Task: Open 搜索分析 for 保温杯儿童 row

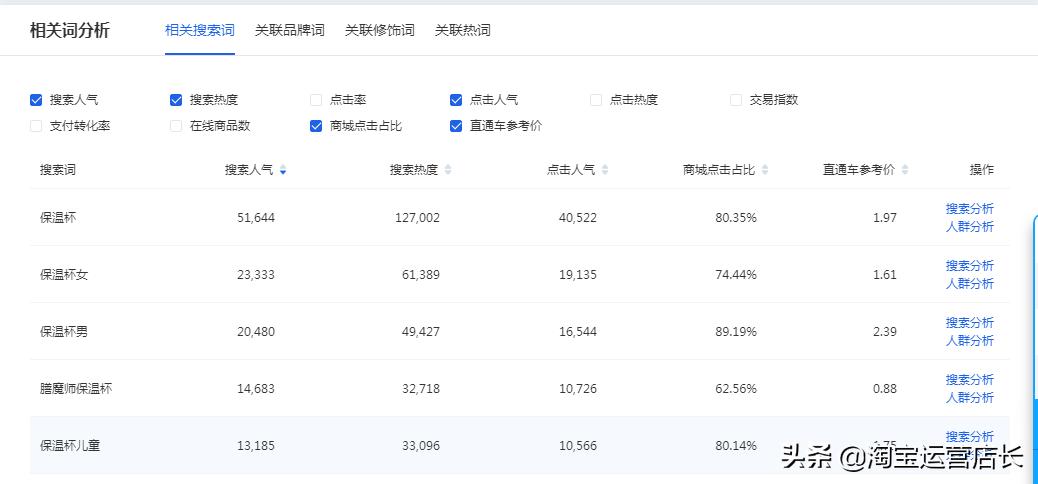Action: pyautogui.click(x=970, y=437)
